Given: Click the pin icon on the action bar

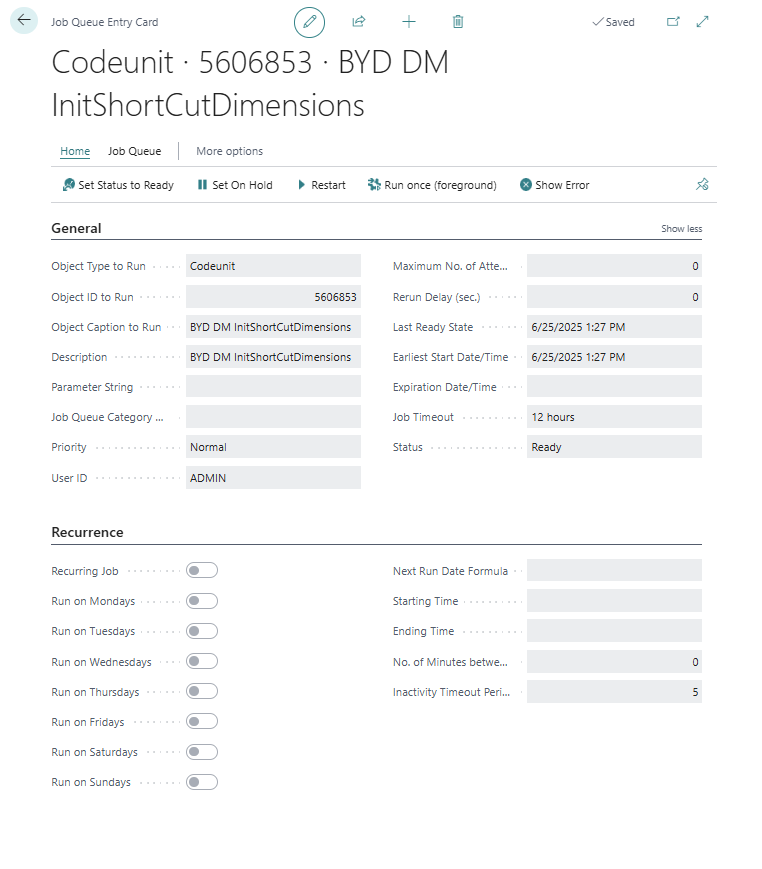Looking at the screenshot, I should pyautogui.click(x=702, y=185).
